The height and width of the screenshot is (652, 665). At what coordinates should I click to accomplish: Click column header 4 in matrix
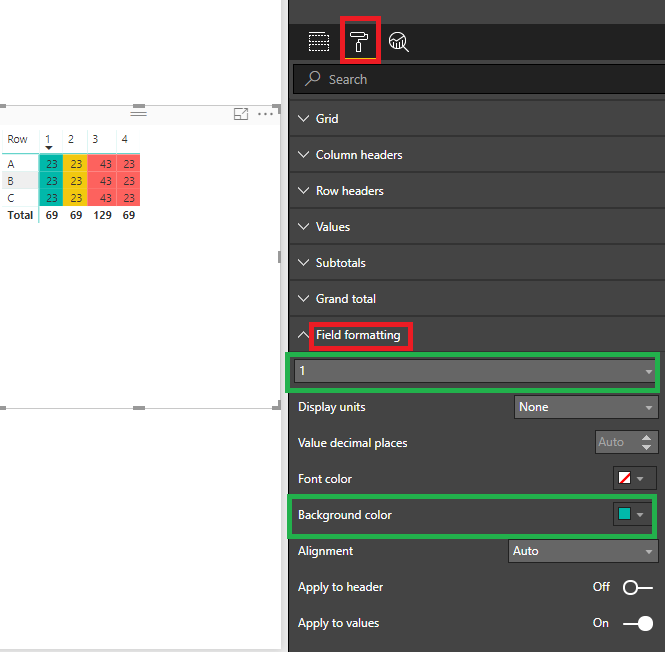[x=125, y=139]
